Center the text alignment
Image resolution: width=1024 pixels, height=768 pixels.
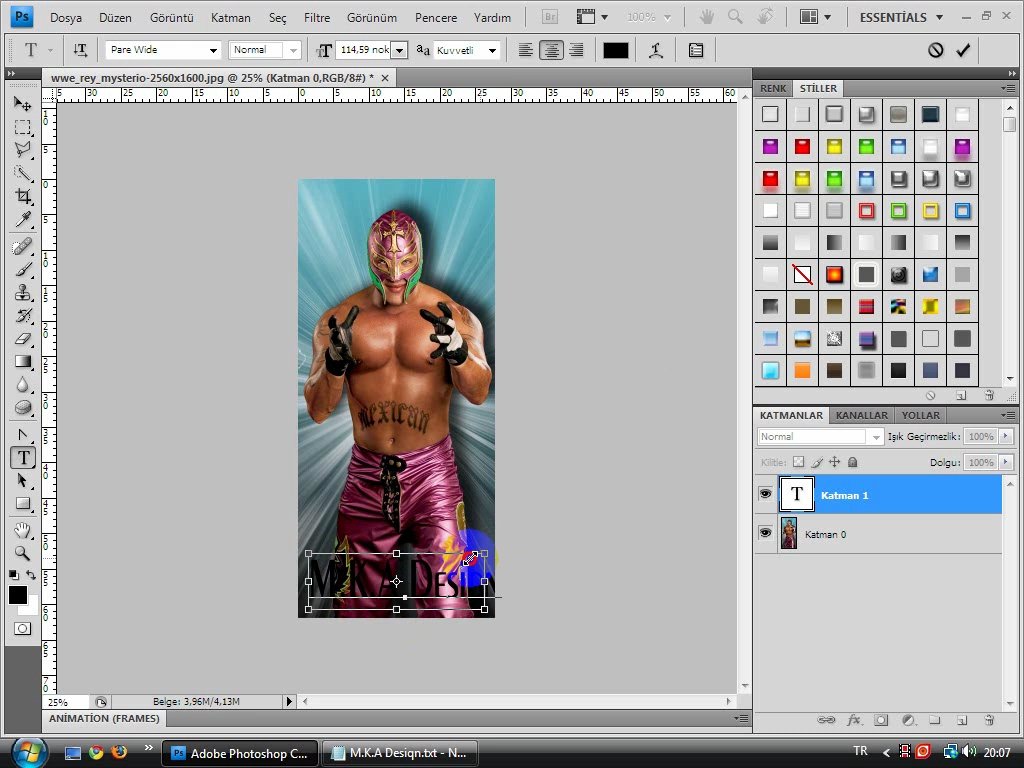click(551, 50)
